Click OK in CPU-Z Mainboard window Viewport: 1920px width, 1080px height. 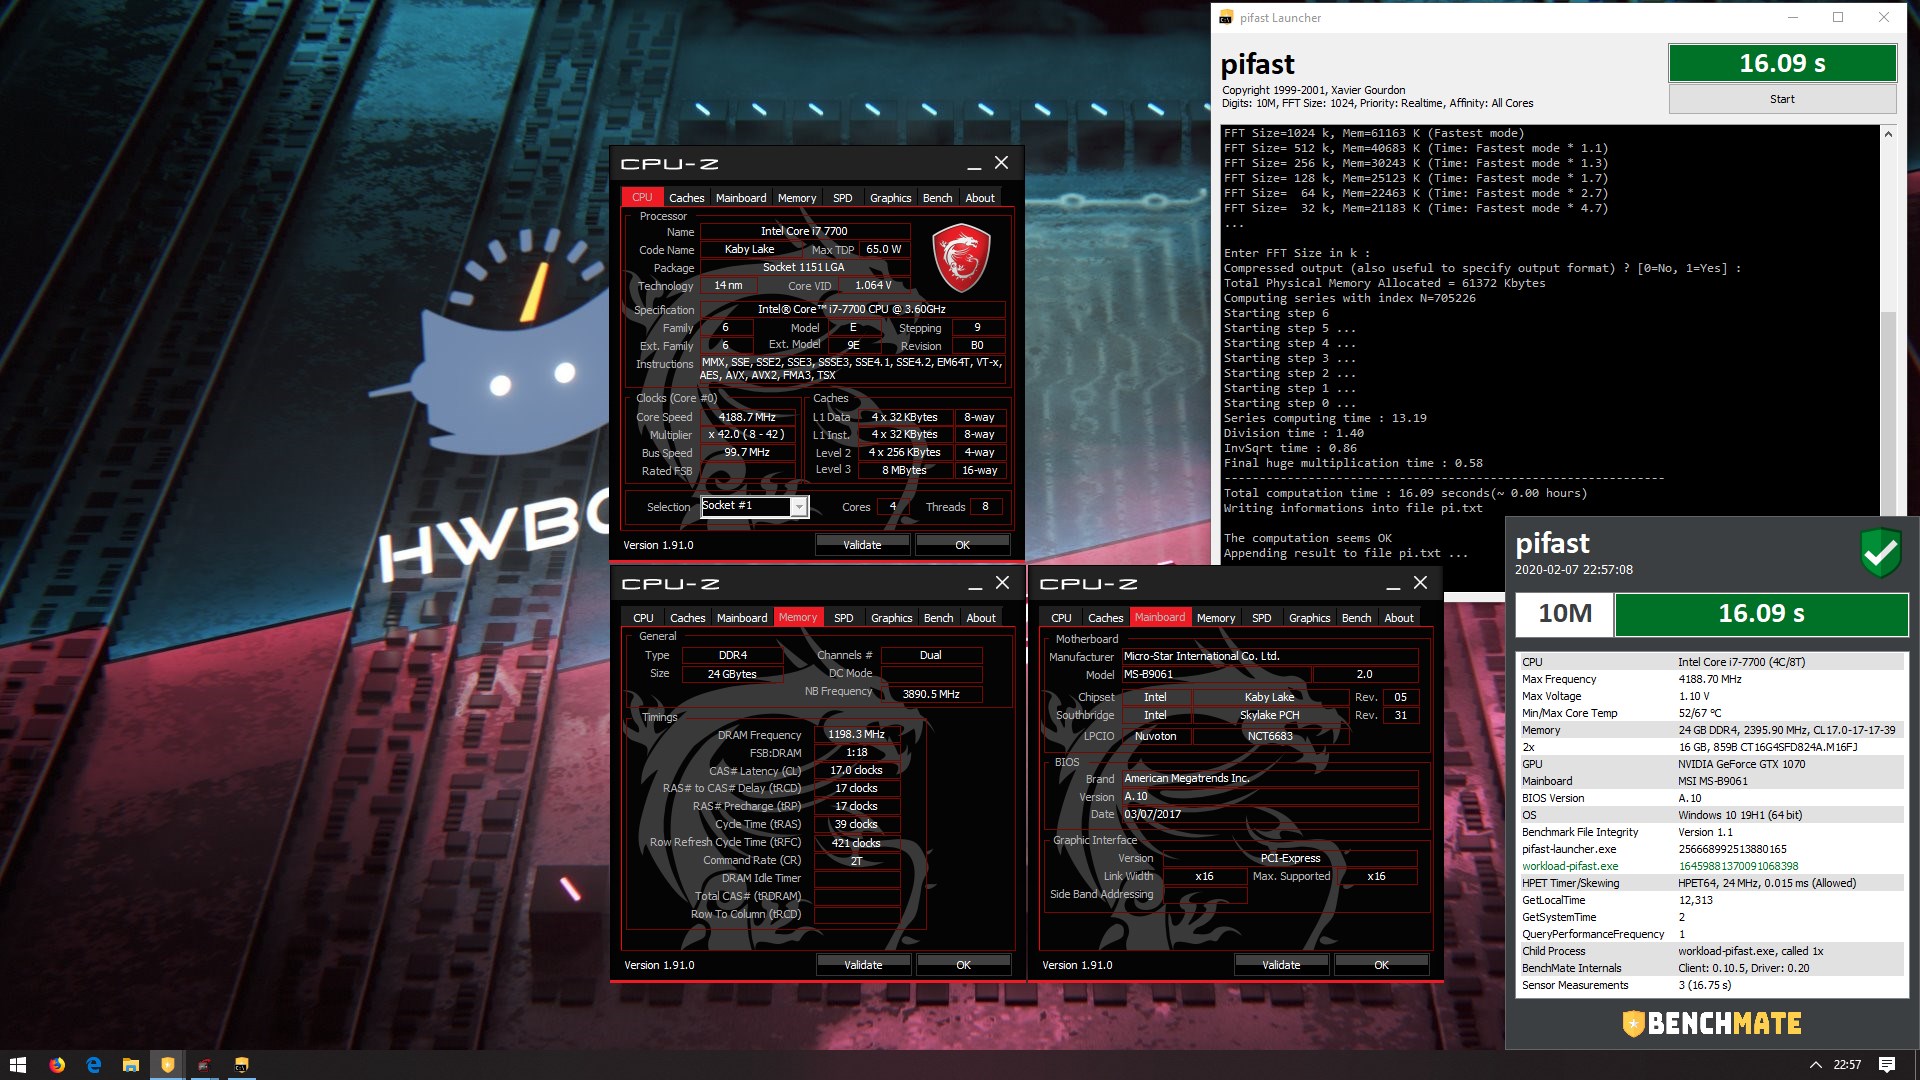tap(1381, 965)
